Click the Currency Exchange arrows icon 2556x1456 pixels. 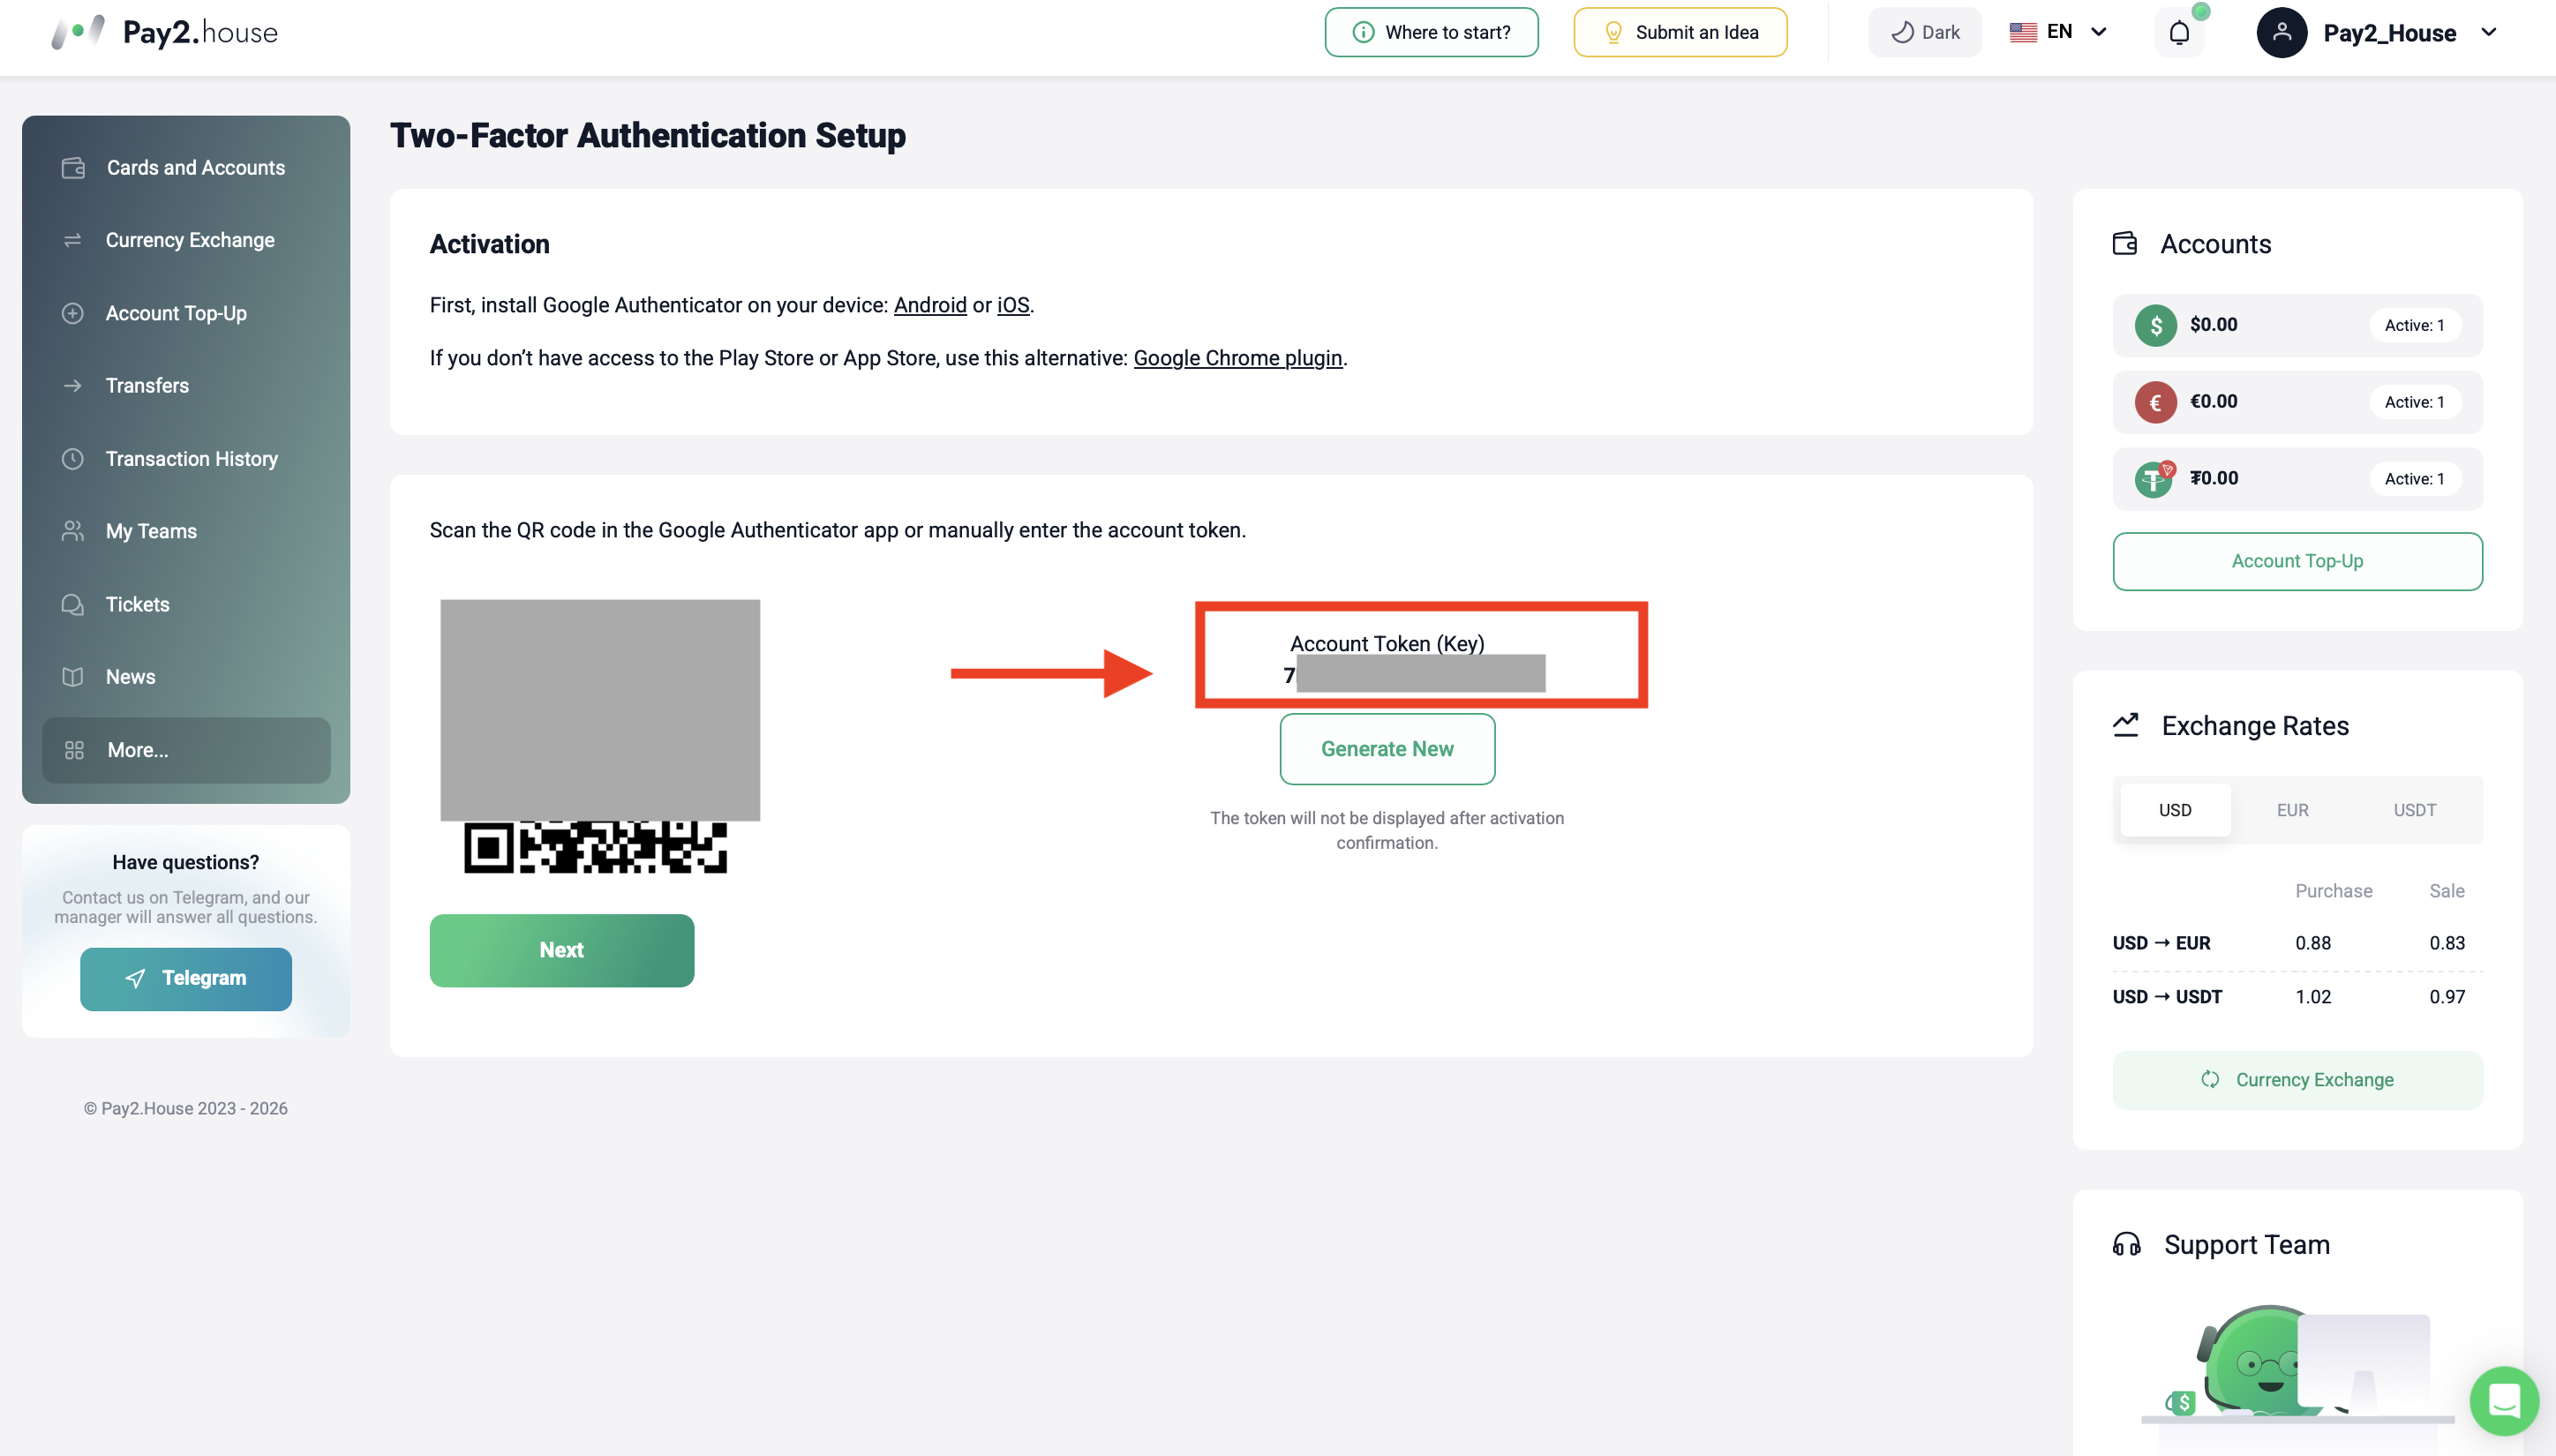click(x=73, y=240)
